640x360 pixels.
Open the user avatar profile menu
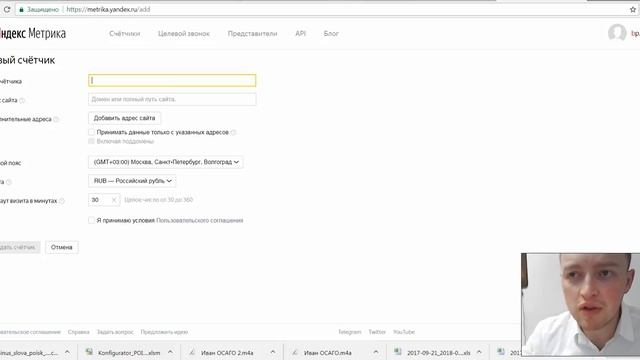tap(617, 33)
